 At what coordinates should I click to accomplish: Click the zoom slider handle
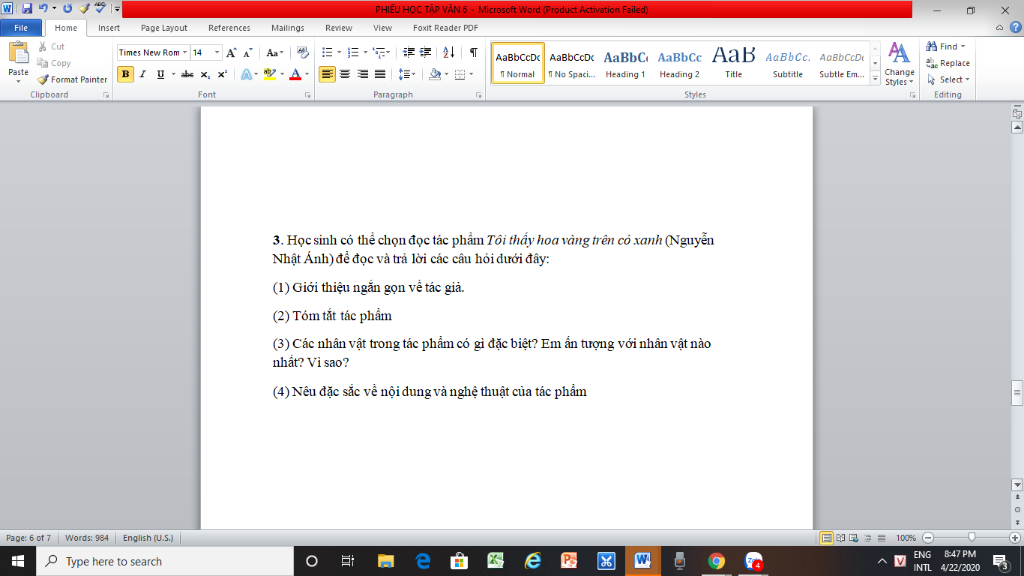(x=972, y=537)
